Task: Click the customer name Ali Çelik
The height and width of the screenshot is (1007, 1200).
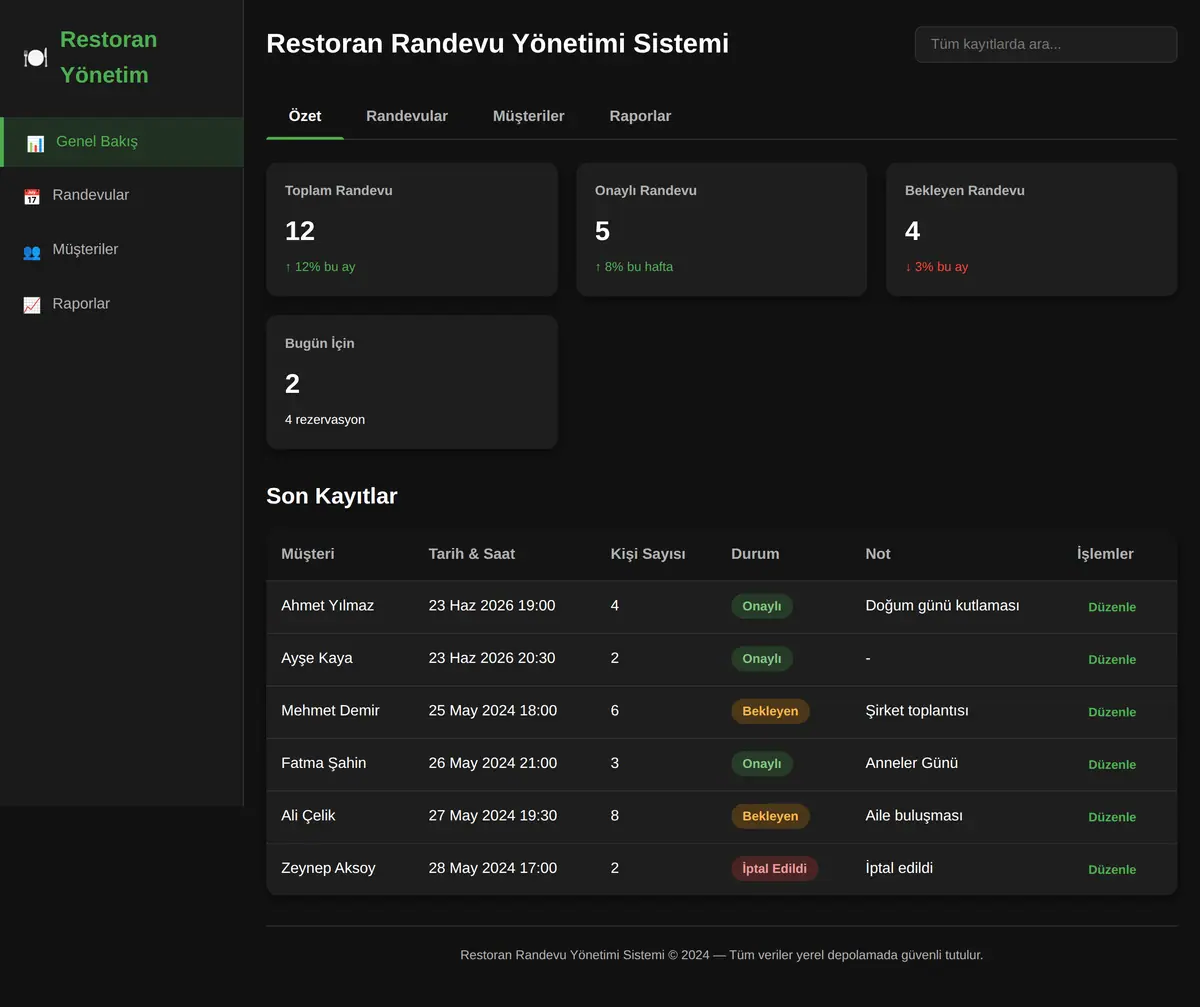Action: [308, 816]
